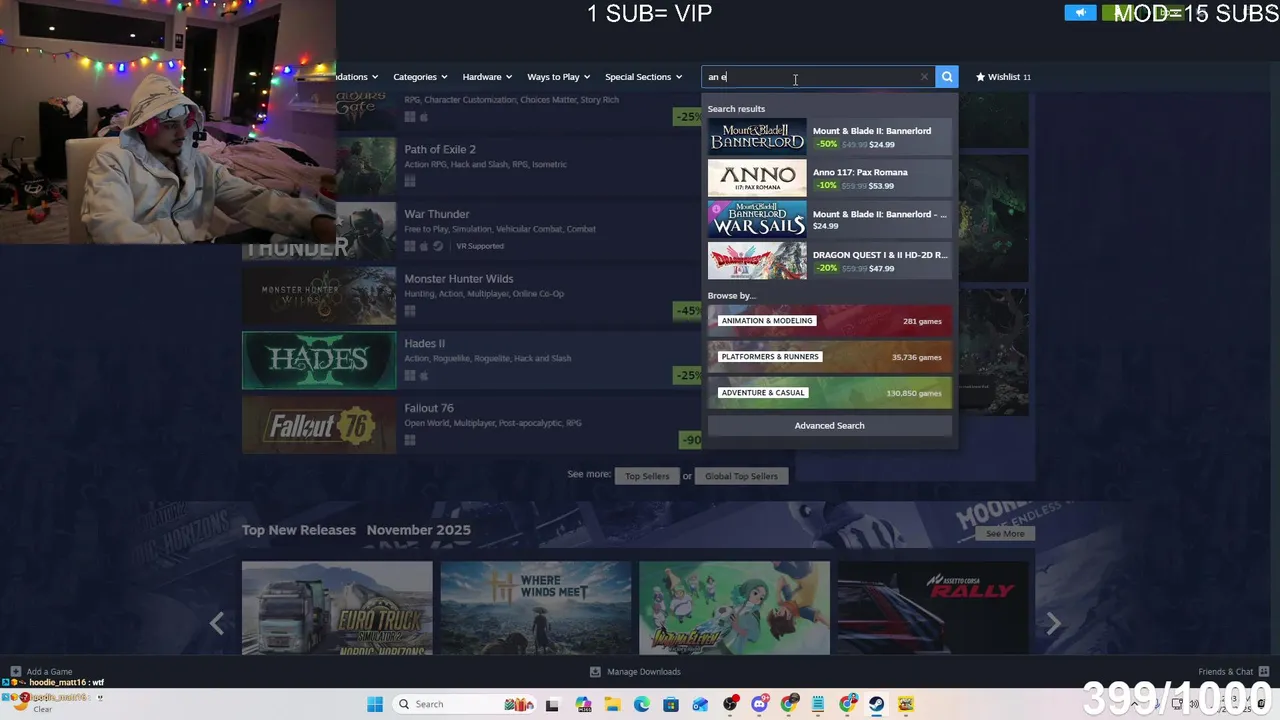Open File Explorer from the taskbar
Image resolution: width=1280 pixels, height=720 pixels.
pos(612,704)
